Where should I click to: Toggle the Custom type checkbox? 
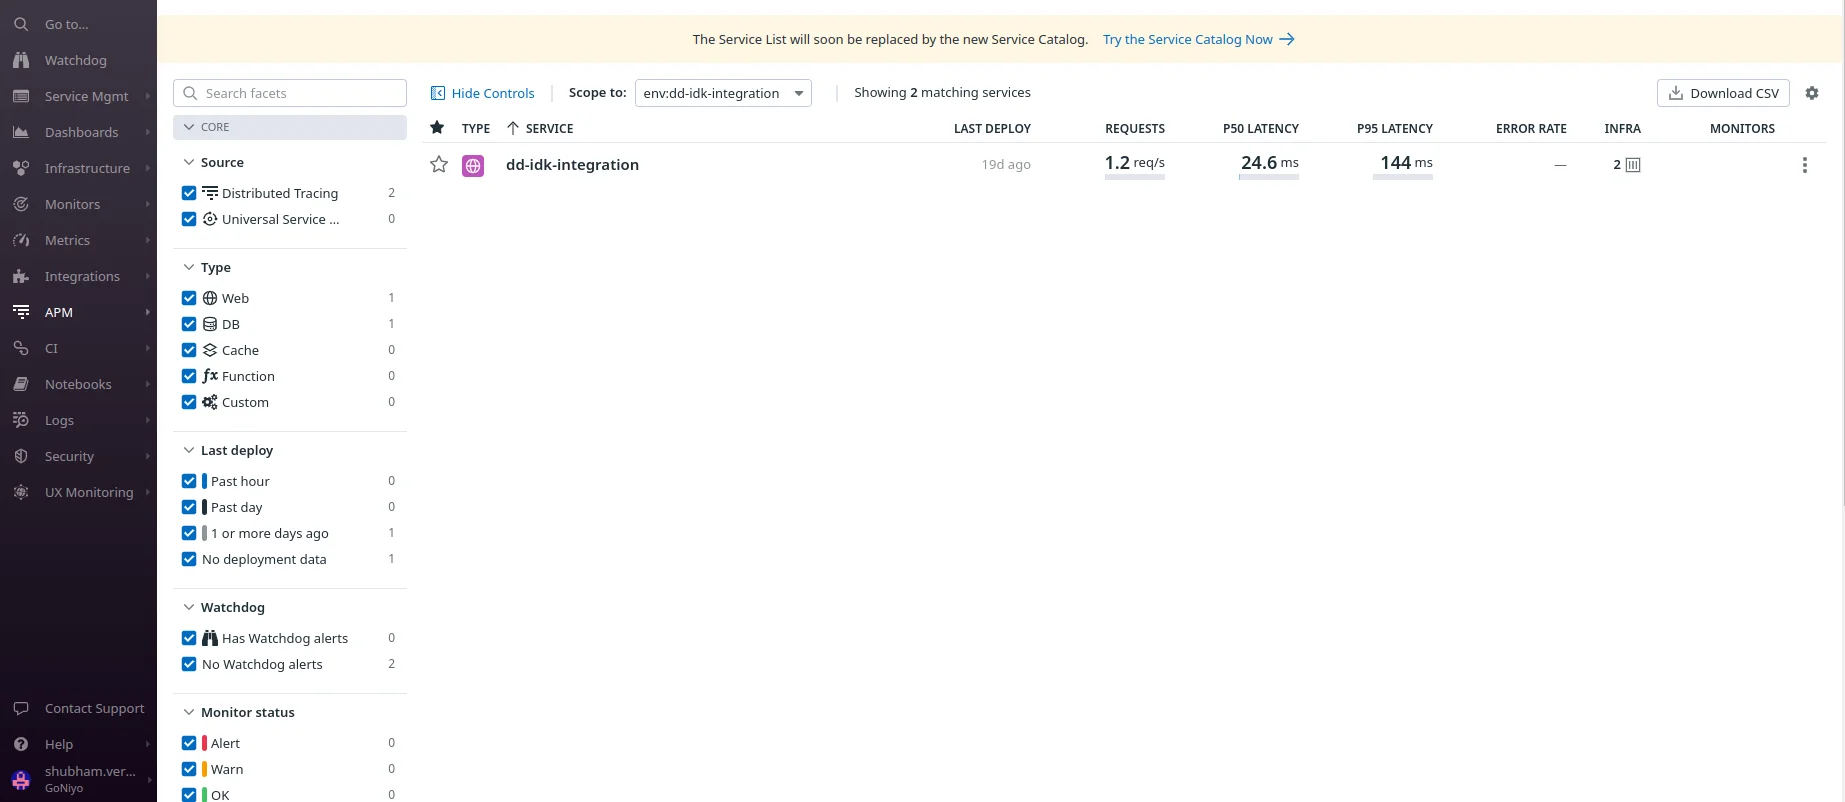pyautogui.click(x=189, y=402)
